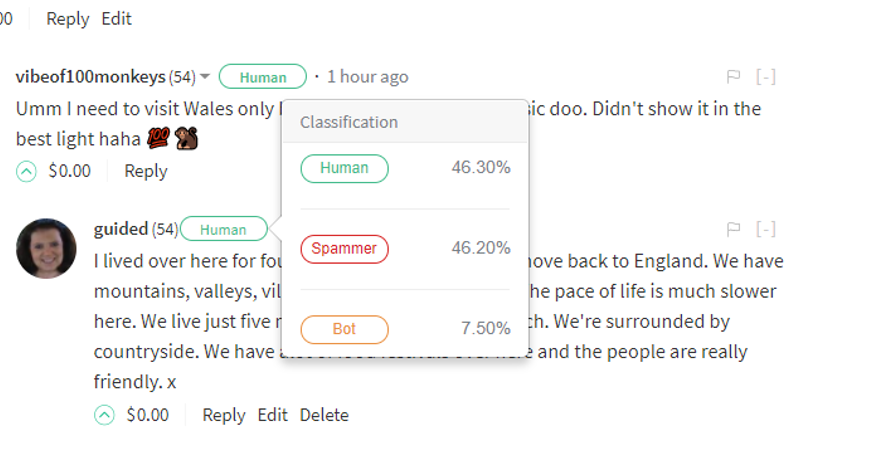Click Human badge next to vibeof100monkeys
Image resolution: width=896 pixels, height=470 pixels.
click(x=263, y=77)
